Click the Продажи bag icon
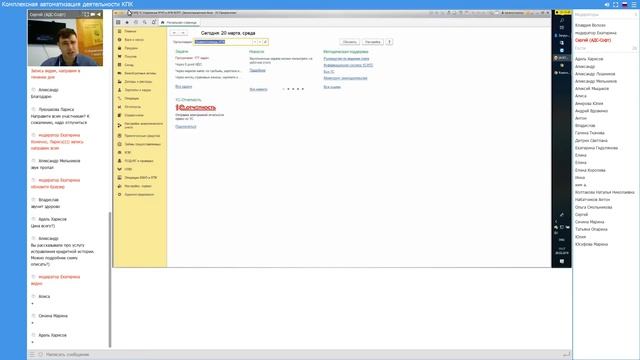Screen dimensions: 640x360 point(120,48)
